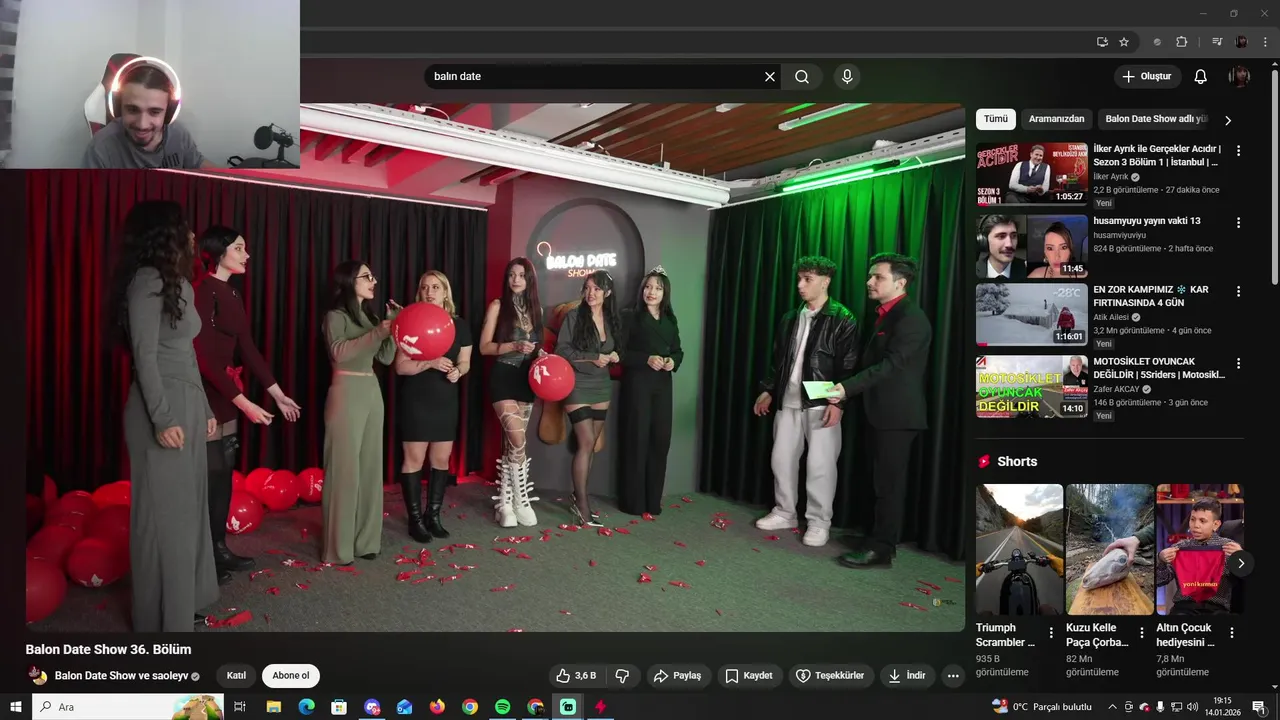
Task: Launch Microsoft Edge from taskbar
Action: (x=306, y=707)
